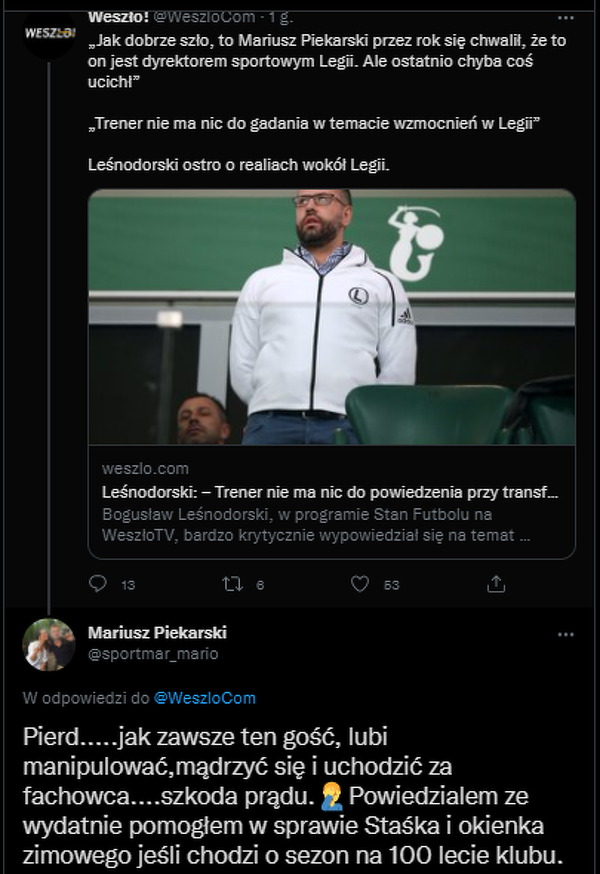Like the Weszło tweet with heart icon
The width and height of the screenshot is (600, 874).
click(x=360, y=584)
